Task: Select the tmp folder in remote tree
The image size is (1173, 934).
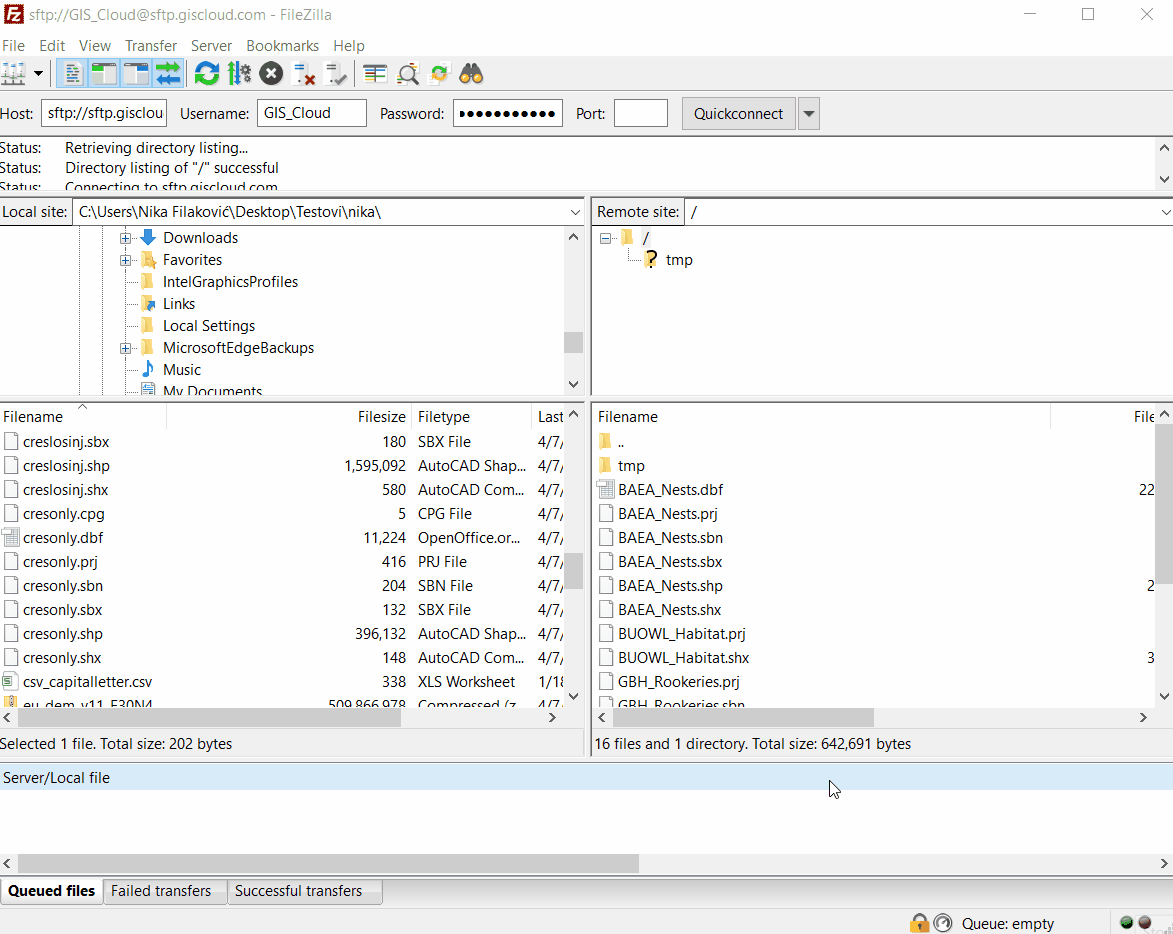Action: (x=679, y=259)
